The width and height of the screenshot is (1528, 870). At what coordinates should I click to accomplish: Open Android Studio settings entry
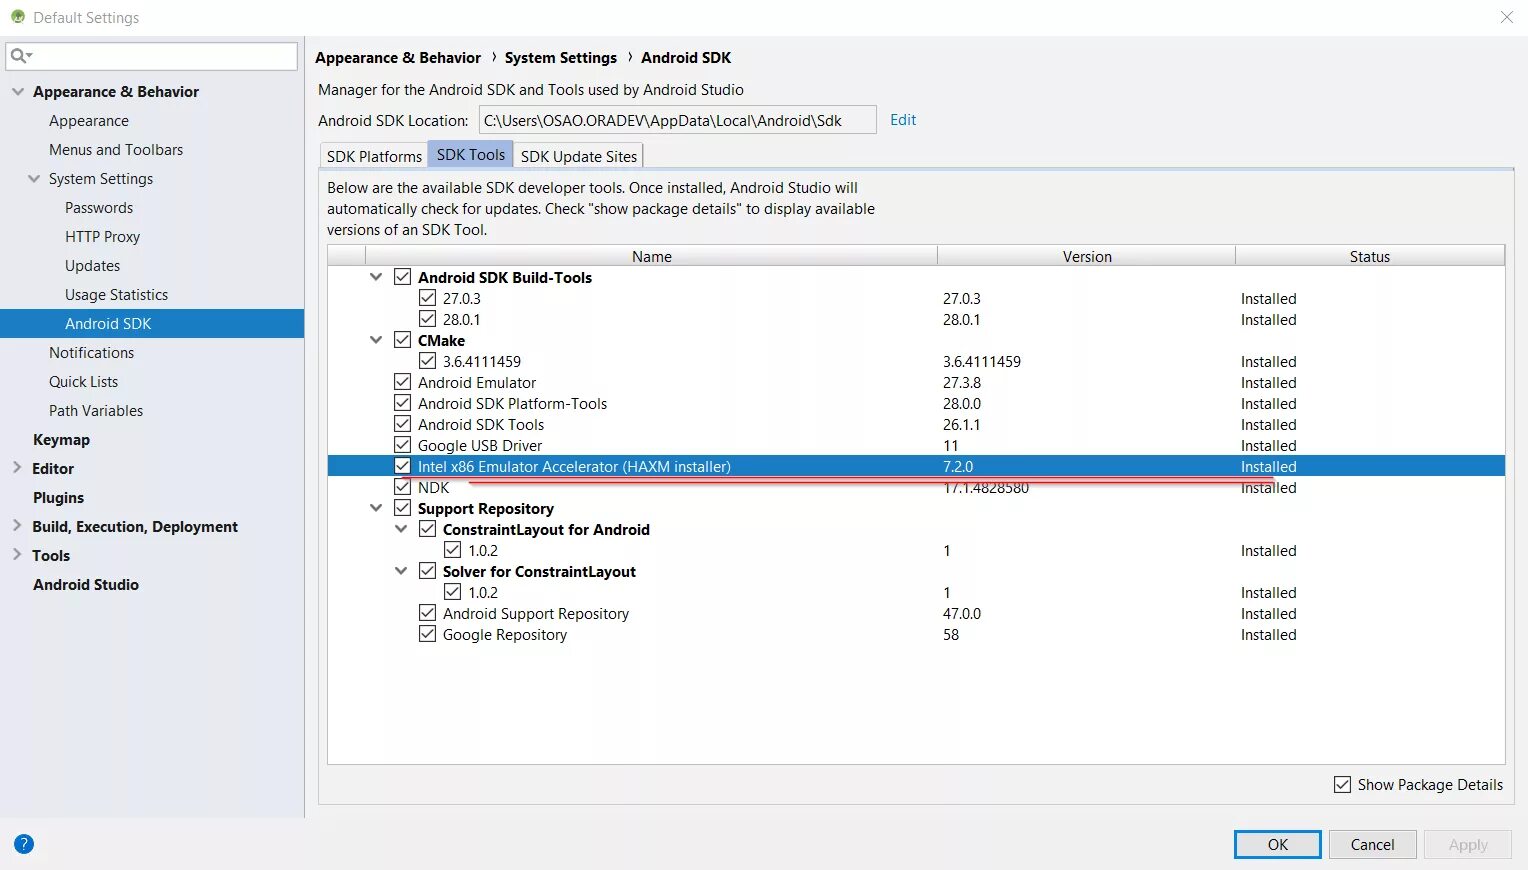pos(86,584)
